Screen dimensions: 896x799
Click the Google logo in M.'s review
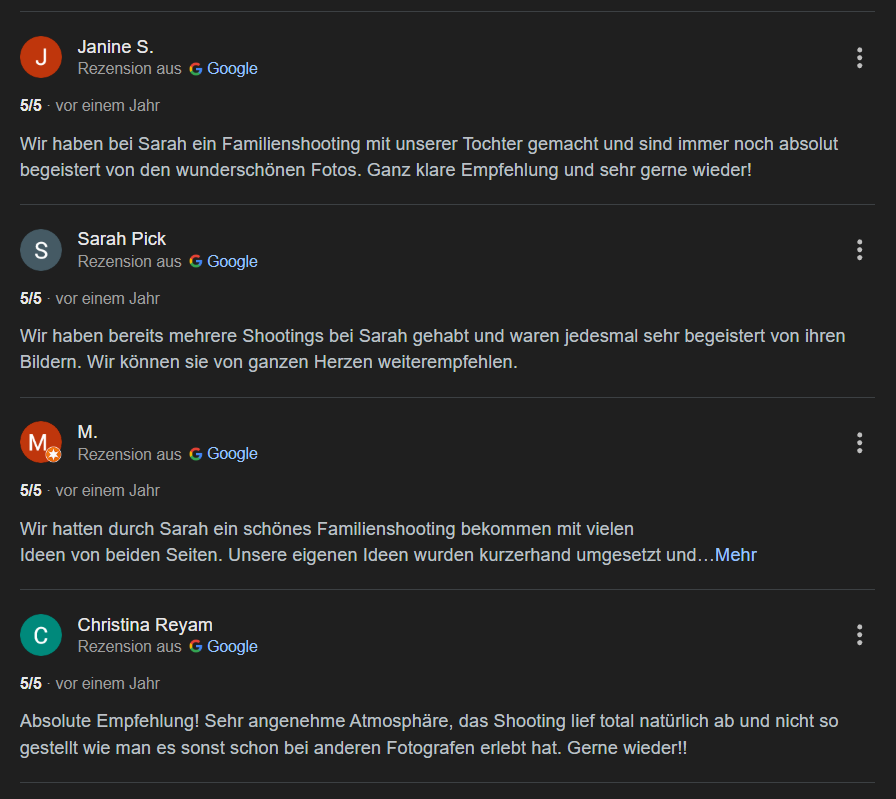[196, 454]
